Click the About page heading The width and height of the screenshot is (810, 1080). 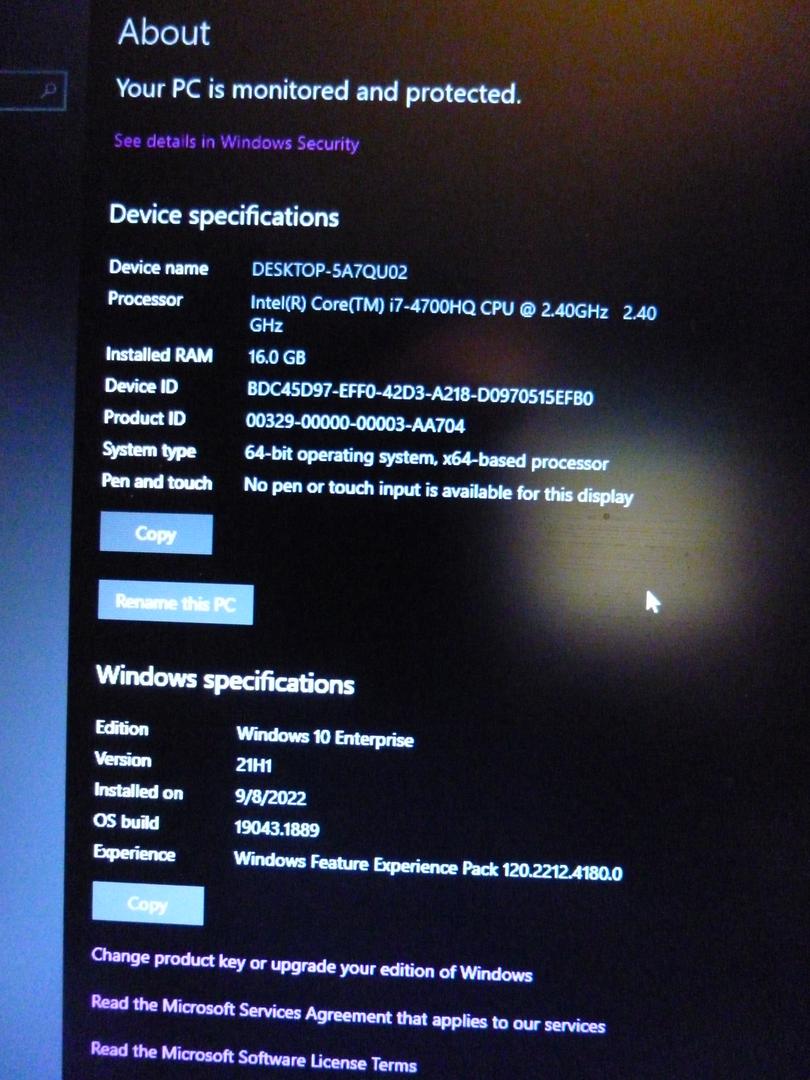tap(164, 33)
